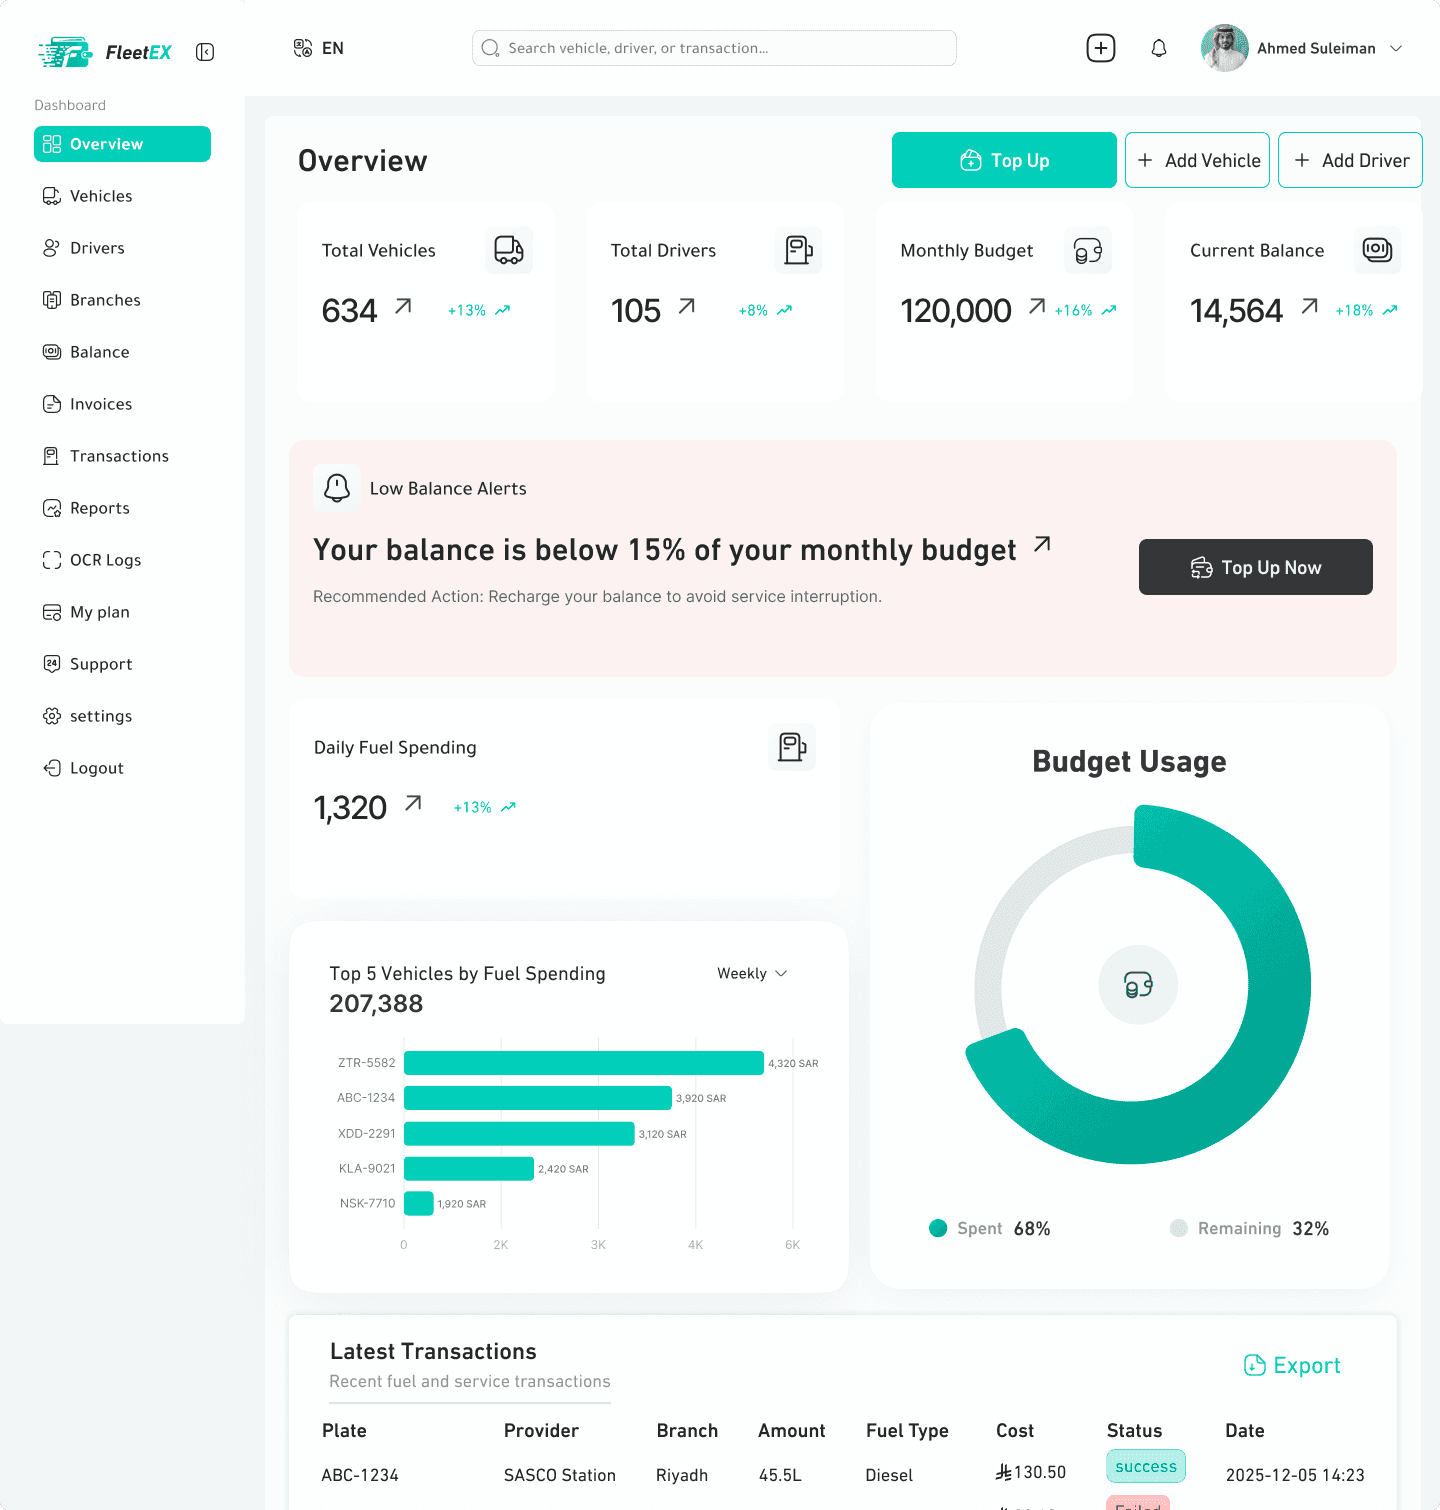The width and height of the screenshot is (1440, 1510).
Task: Click the NSK-7710 bar in chart
Action: [419, 1203]
